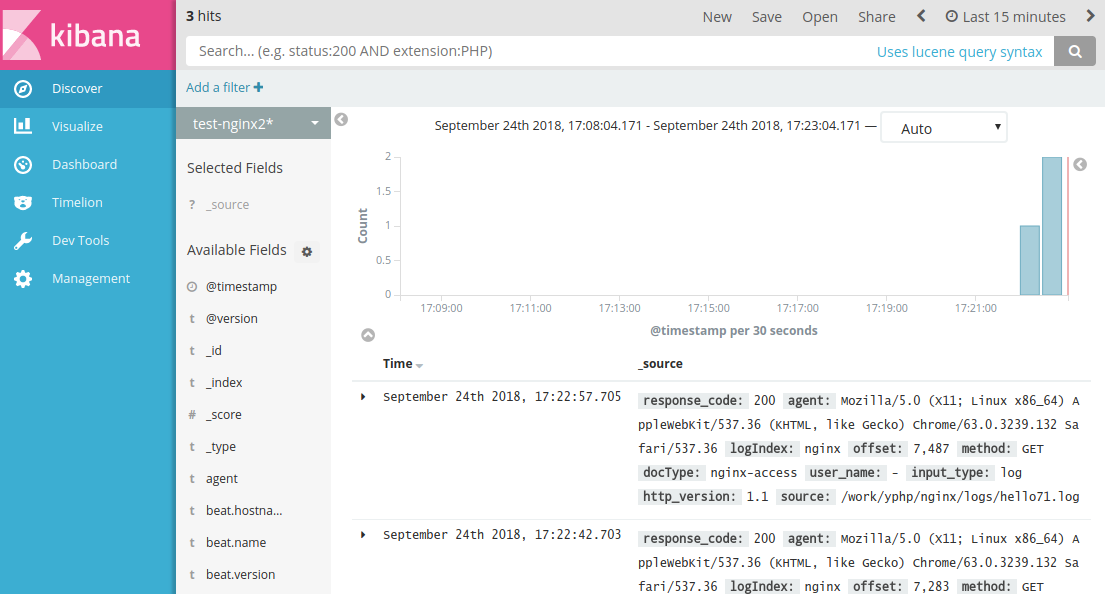
Task: Click the Timelion icon in sidebar
Action: tap(23, 203)
